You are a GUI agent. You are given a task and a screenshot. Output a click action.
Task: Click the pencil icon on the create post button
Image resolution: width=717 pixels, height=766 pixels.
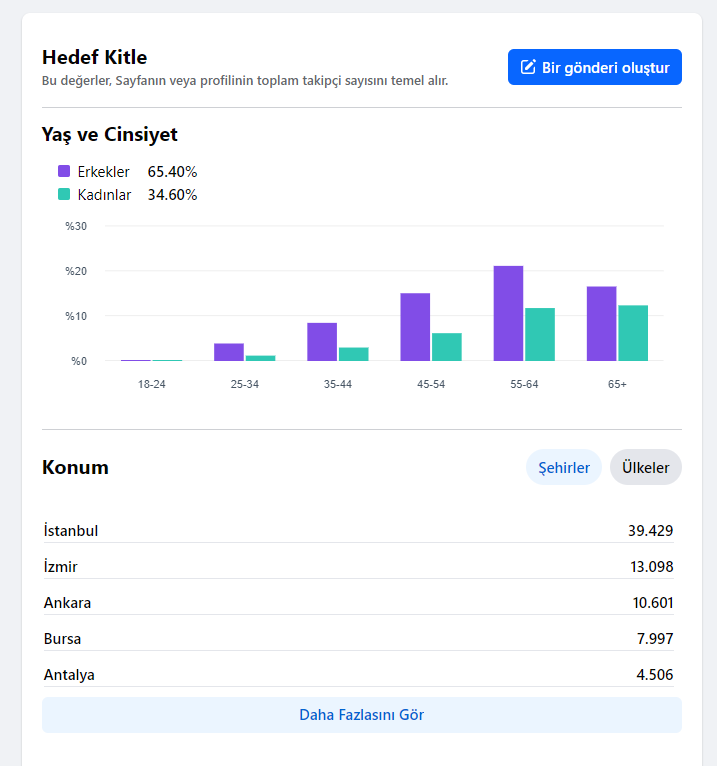click(528, 67)
